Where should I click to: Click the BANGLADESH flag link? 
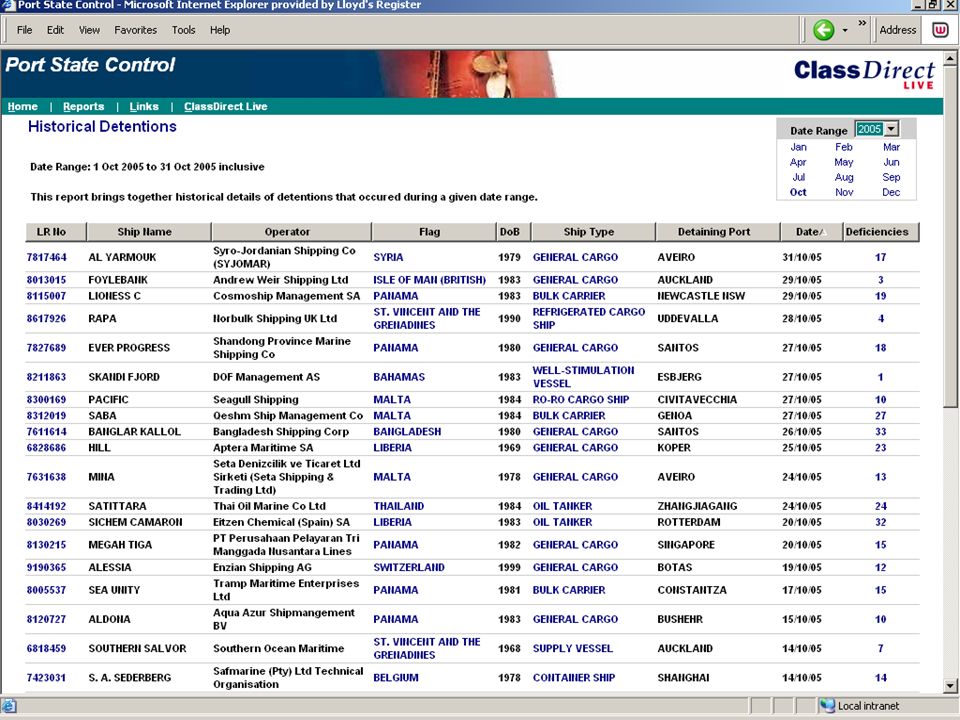(x=407, y=432)
